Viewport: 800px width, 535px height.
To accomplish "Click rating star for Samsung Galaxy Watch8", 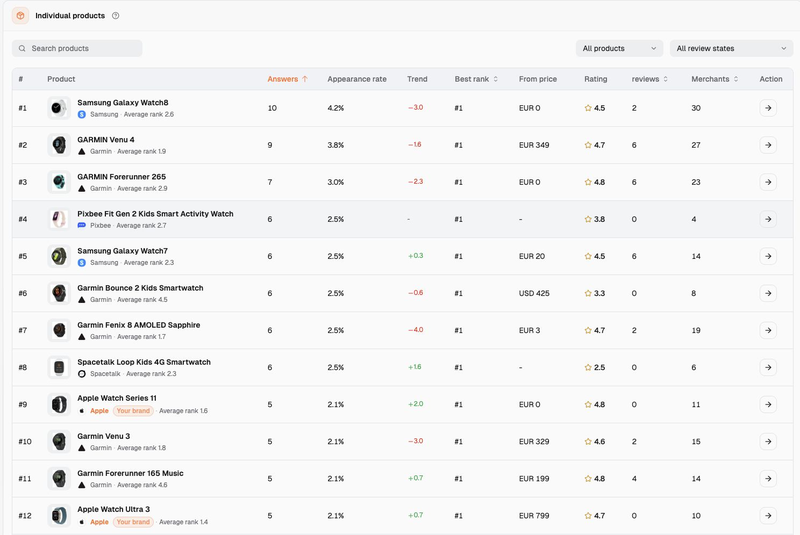I will click(588, 108).
